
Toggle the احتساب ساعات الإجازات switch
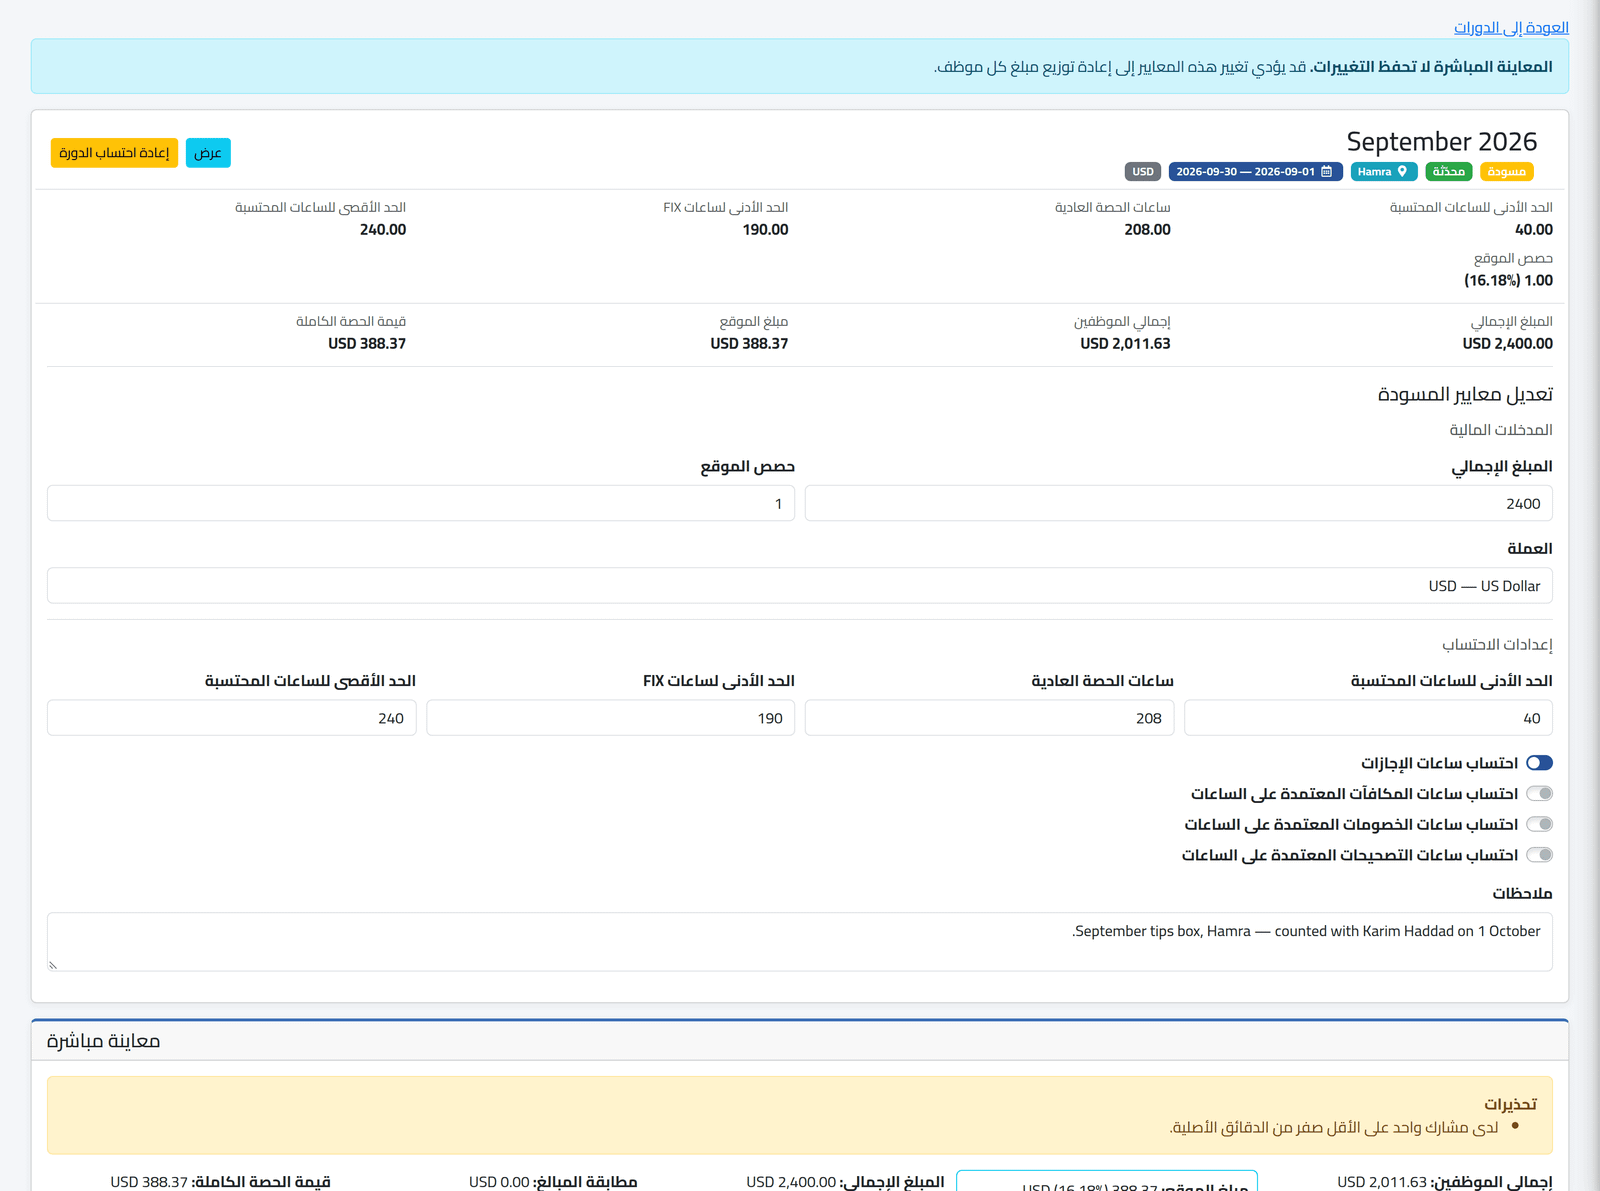click(x=1539, y=763)
